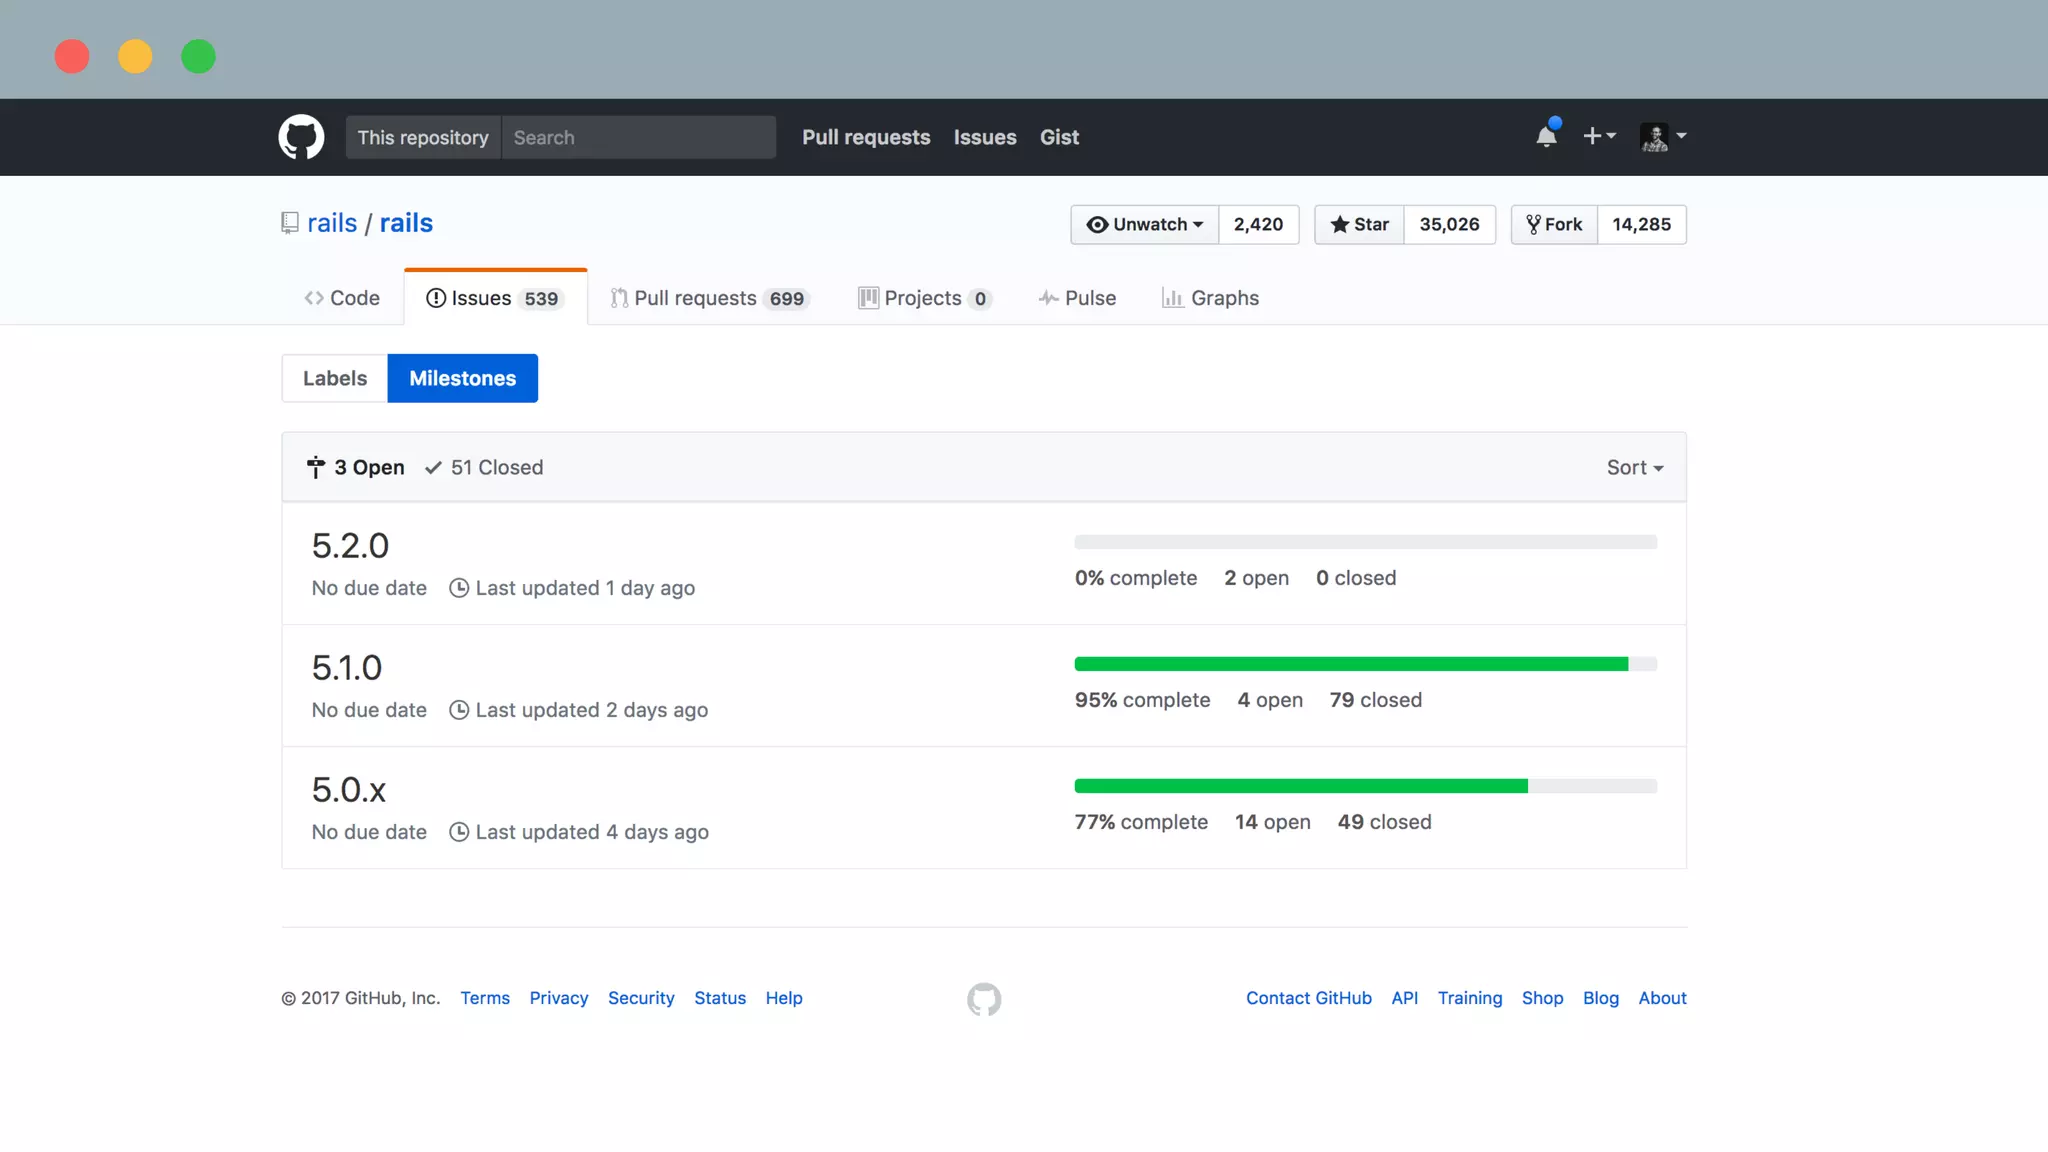Open the Contact GitHub footer link
The image size is (2048, 1152).
pyautogui.click(x=1308, y=998)
